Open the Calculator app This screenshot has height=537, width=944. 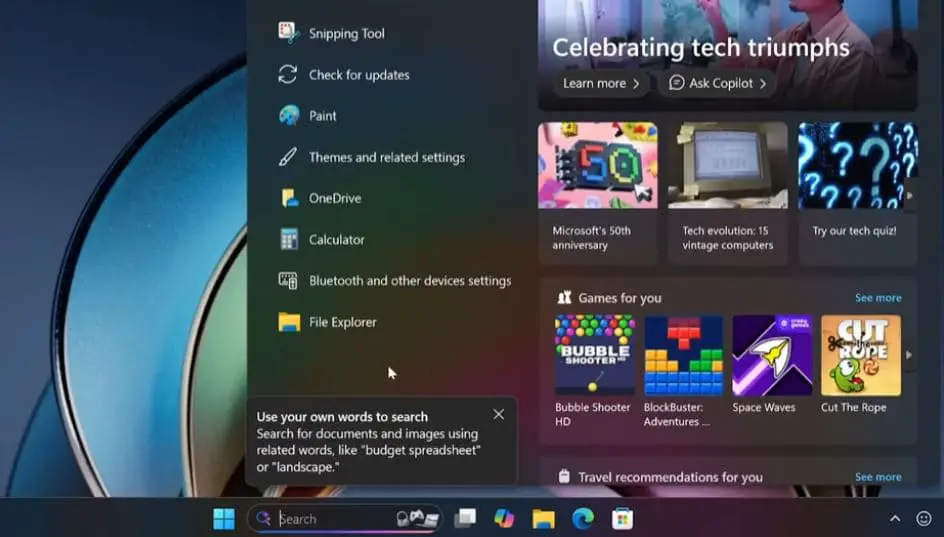pos(336,240)
